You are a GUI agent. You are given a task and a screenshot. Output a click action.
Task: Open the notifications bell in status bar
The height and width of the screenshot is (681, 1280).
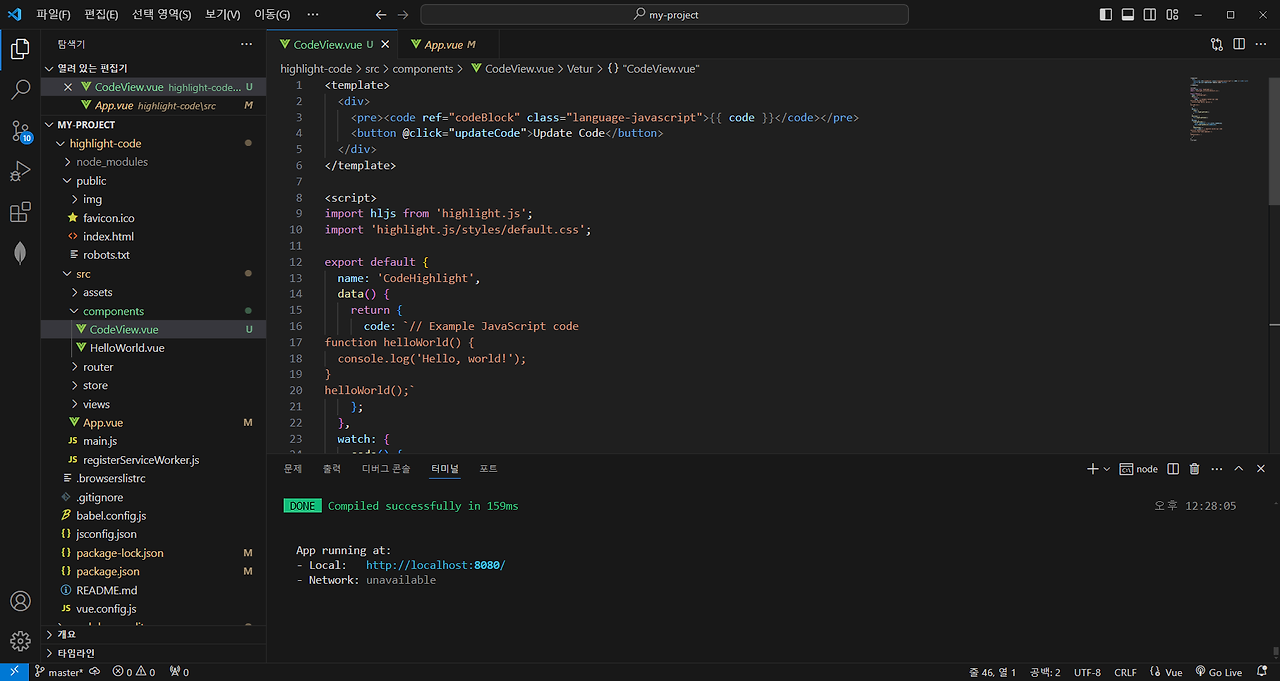[1262, 672]
